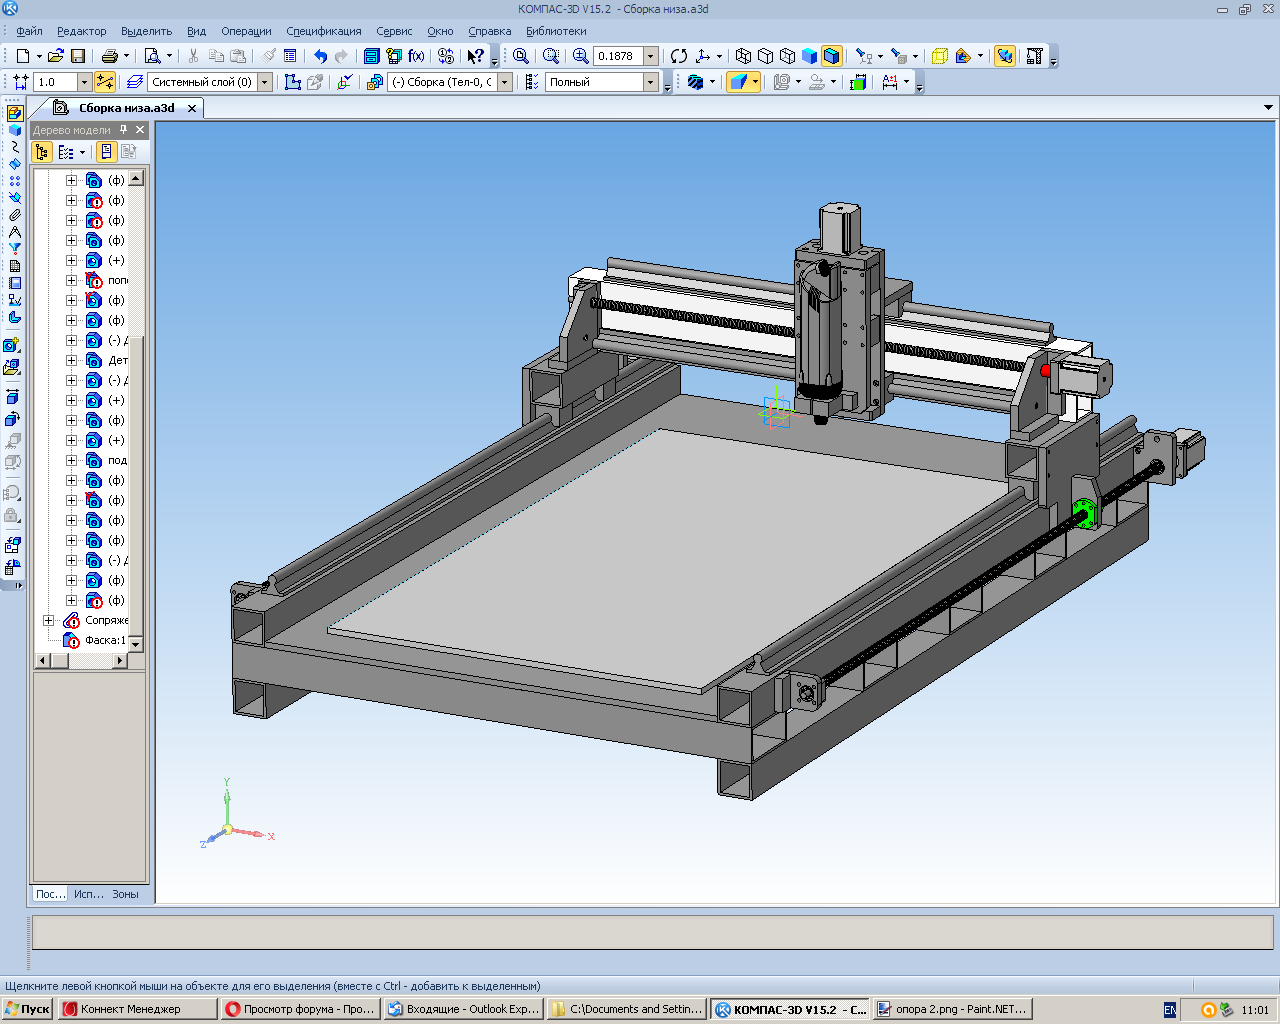Click the Пуск start button

coord(28,1009)
